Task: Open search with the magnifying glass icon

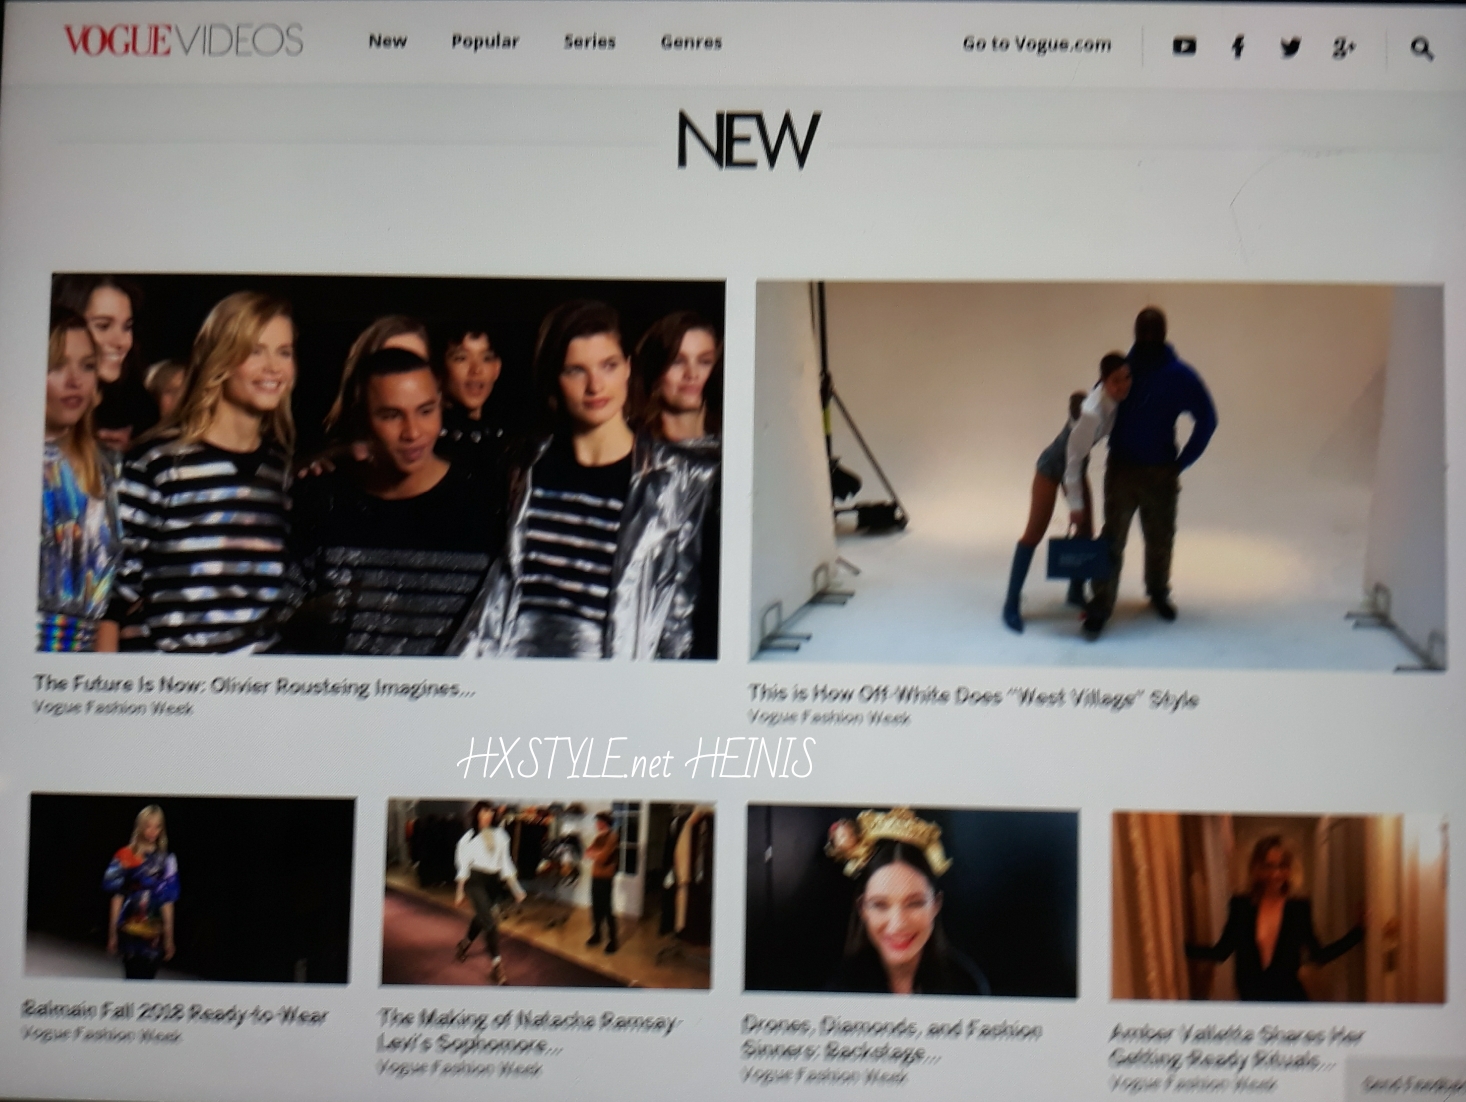Action: point(1421,48)
